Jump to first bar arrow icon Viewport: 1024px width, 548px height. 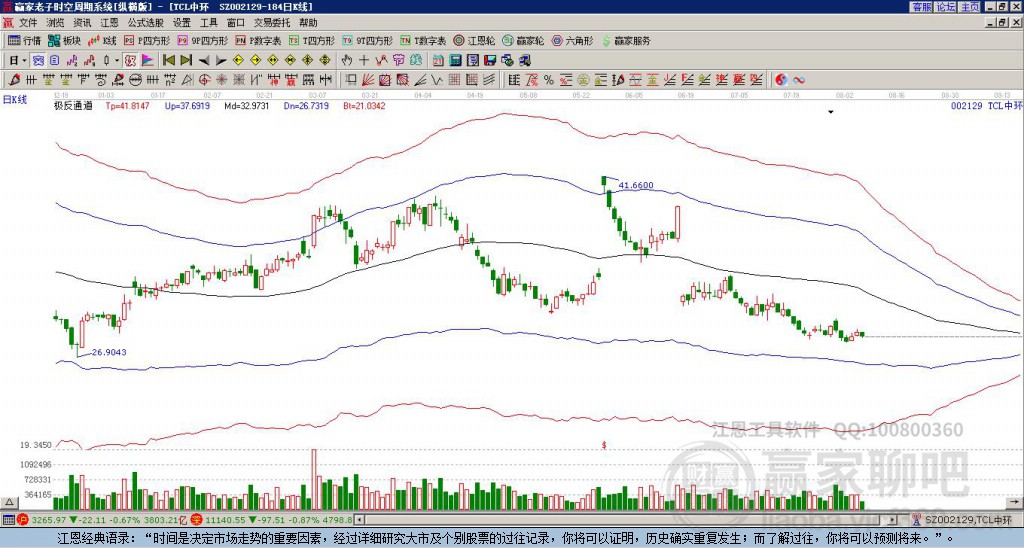[168, 60]
